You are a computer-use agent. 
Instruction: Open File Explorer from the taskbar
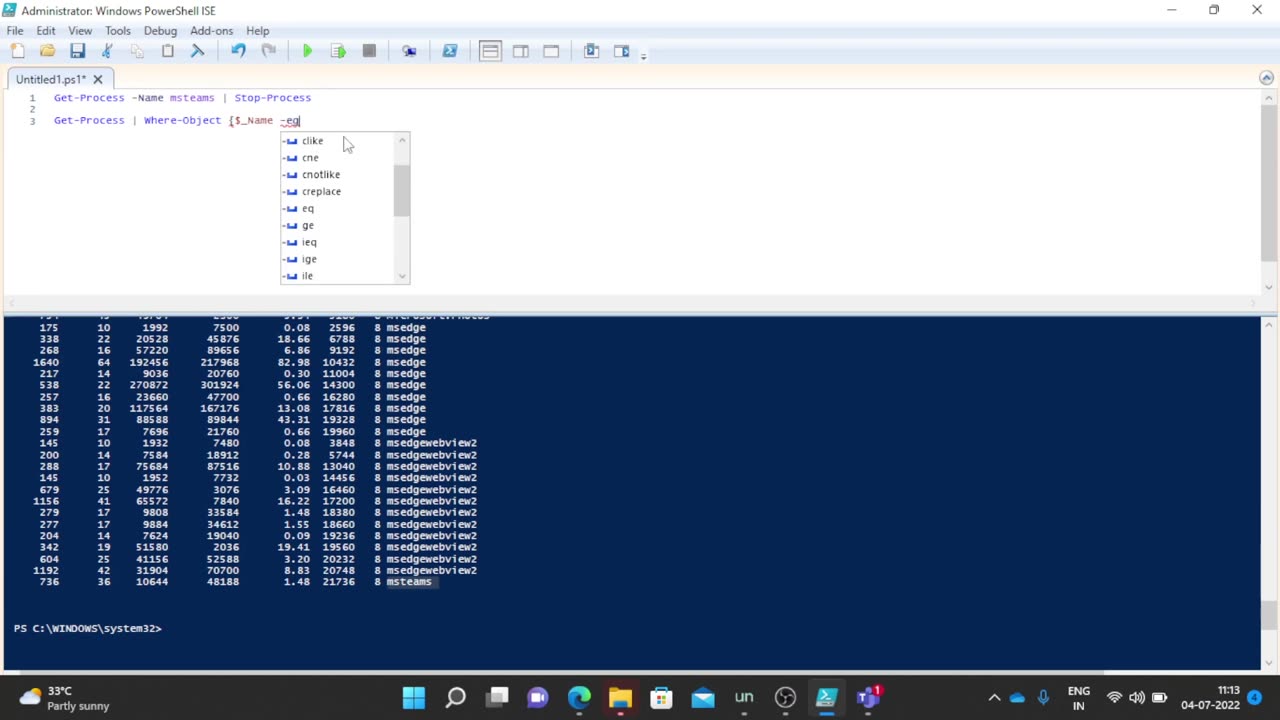(620, 697)
